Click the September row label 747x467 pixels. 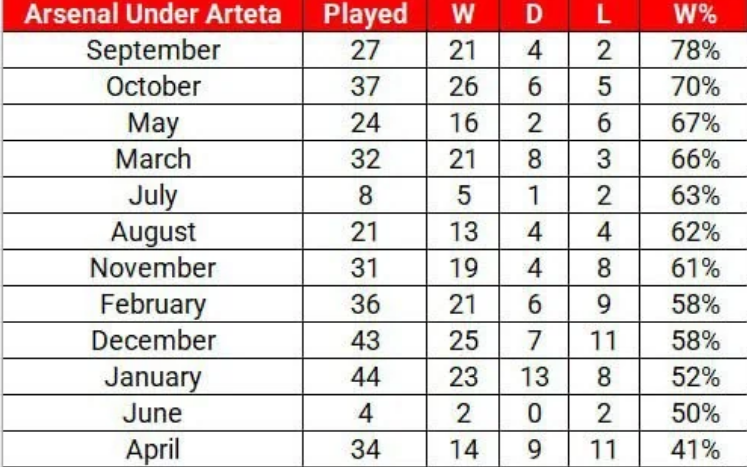tap(153, 50)
